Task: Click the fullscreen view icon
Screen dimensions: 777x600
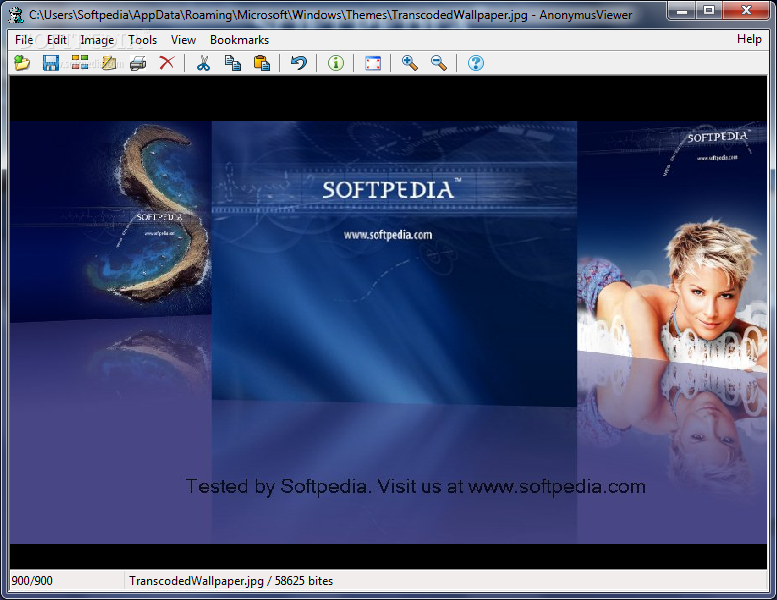Action: (x=373, y=63)
